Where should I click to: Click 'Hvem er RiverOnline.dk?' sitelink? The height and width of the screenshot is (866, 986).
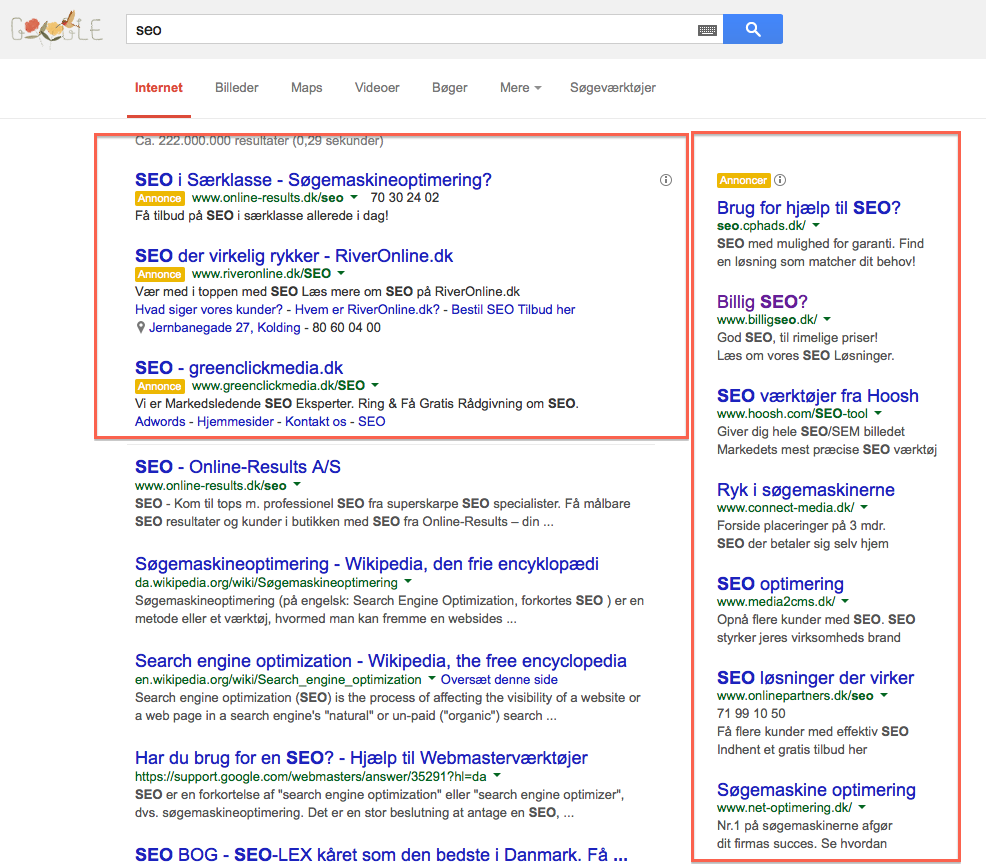(x=367, y=309)
